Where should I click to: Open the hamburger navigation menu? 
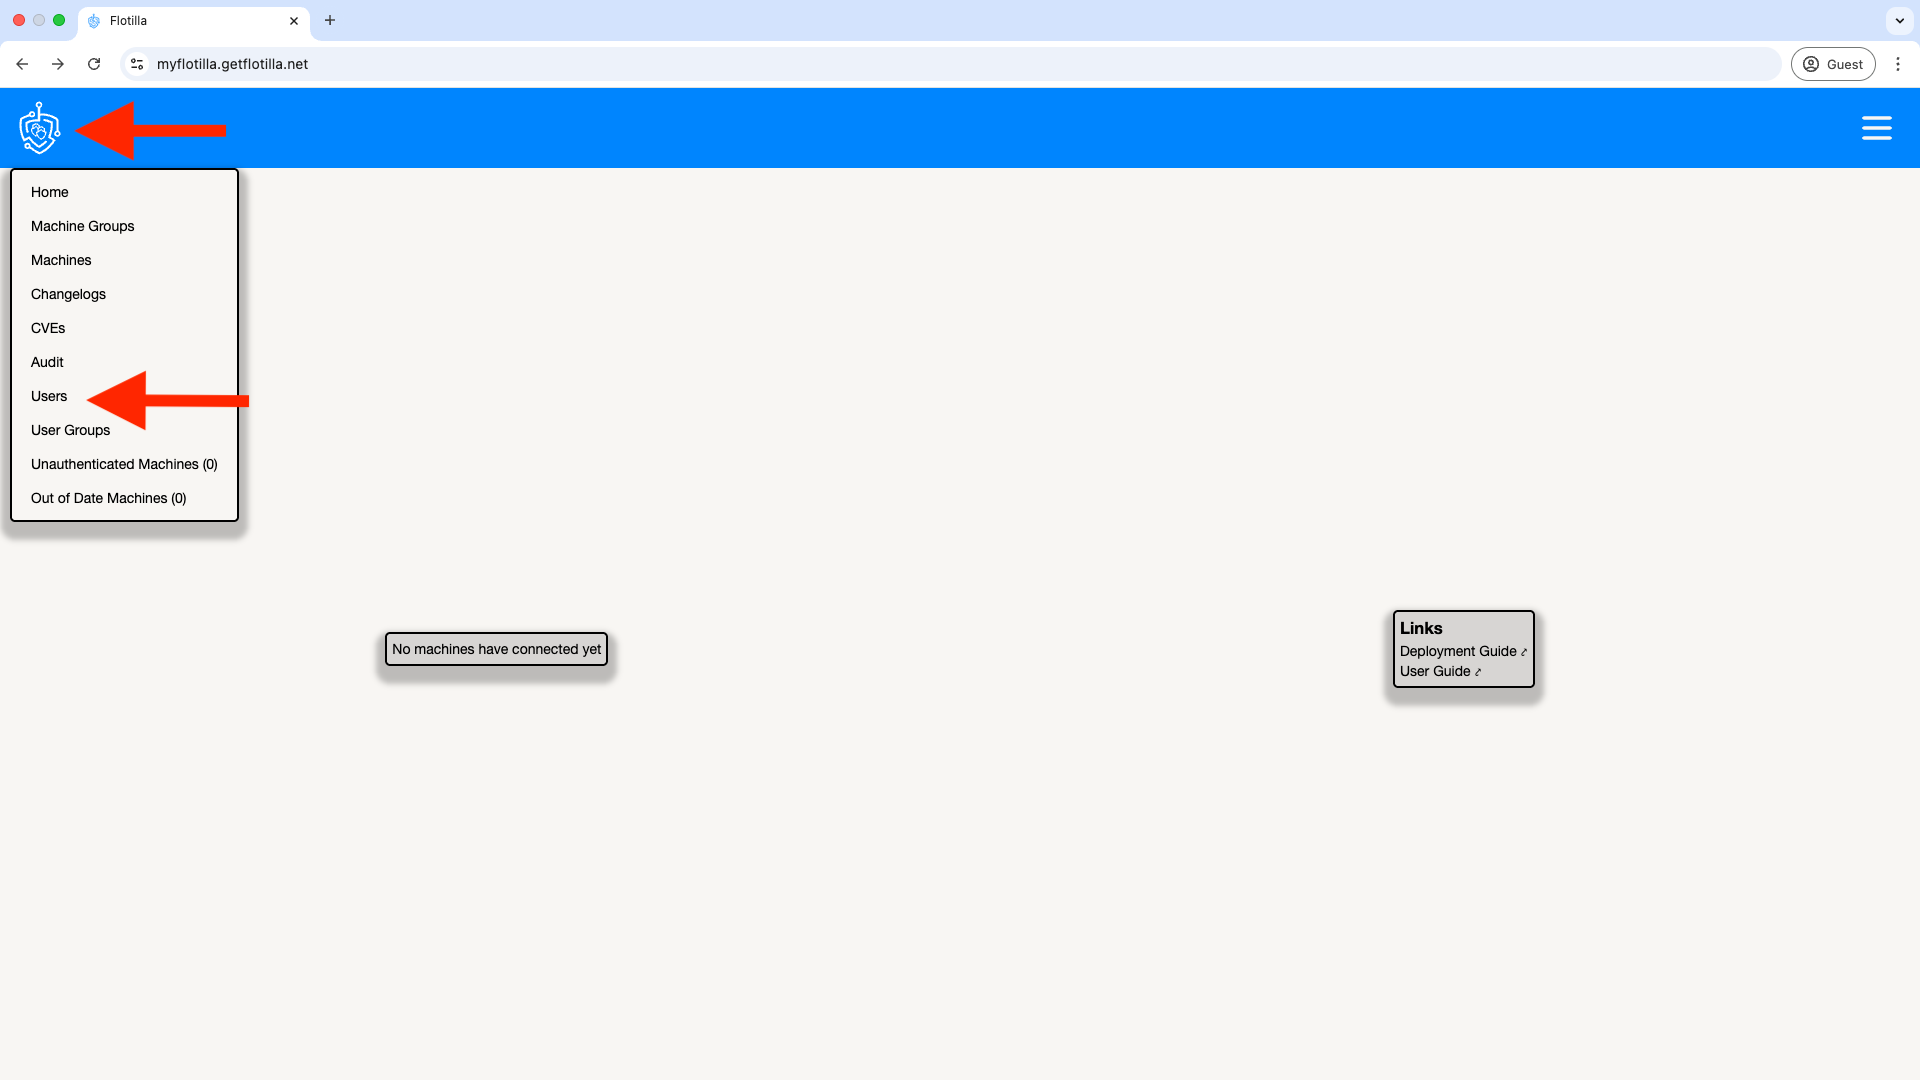(1877, 128)
